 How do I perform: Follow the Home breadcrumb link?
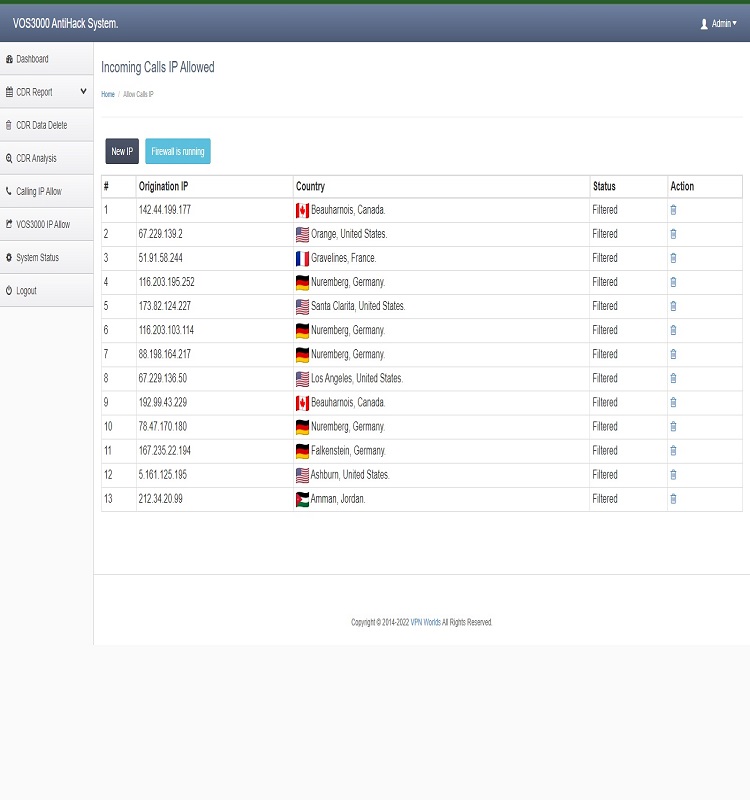108,94
